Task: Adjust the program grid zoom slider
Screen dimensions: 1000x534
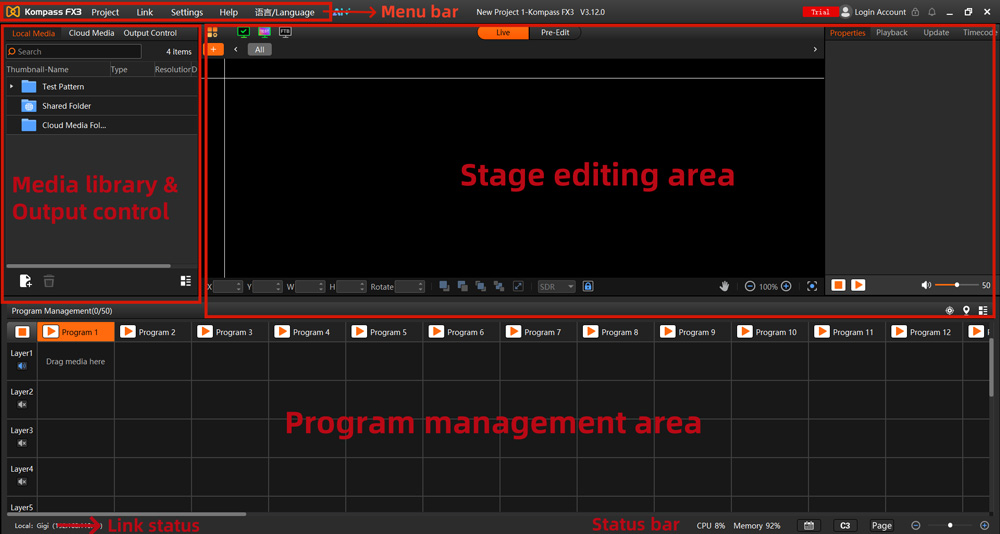Action: pyautogui.click(x=950, y=525)
